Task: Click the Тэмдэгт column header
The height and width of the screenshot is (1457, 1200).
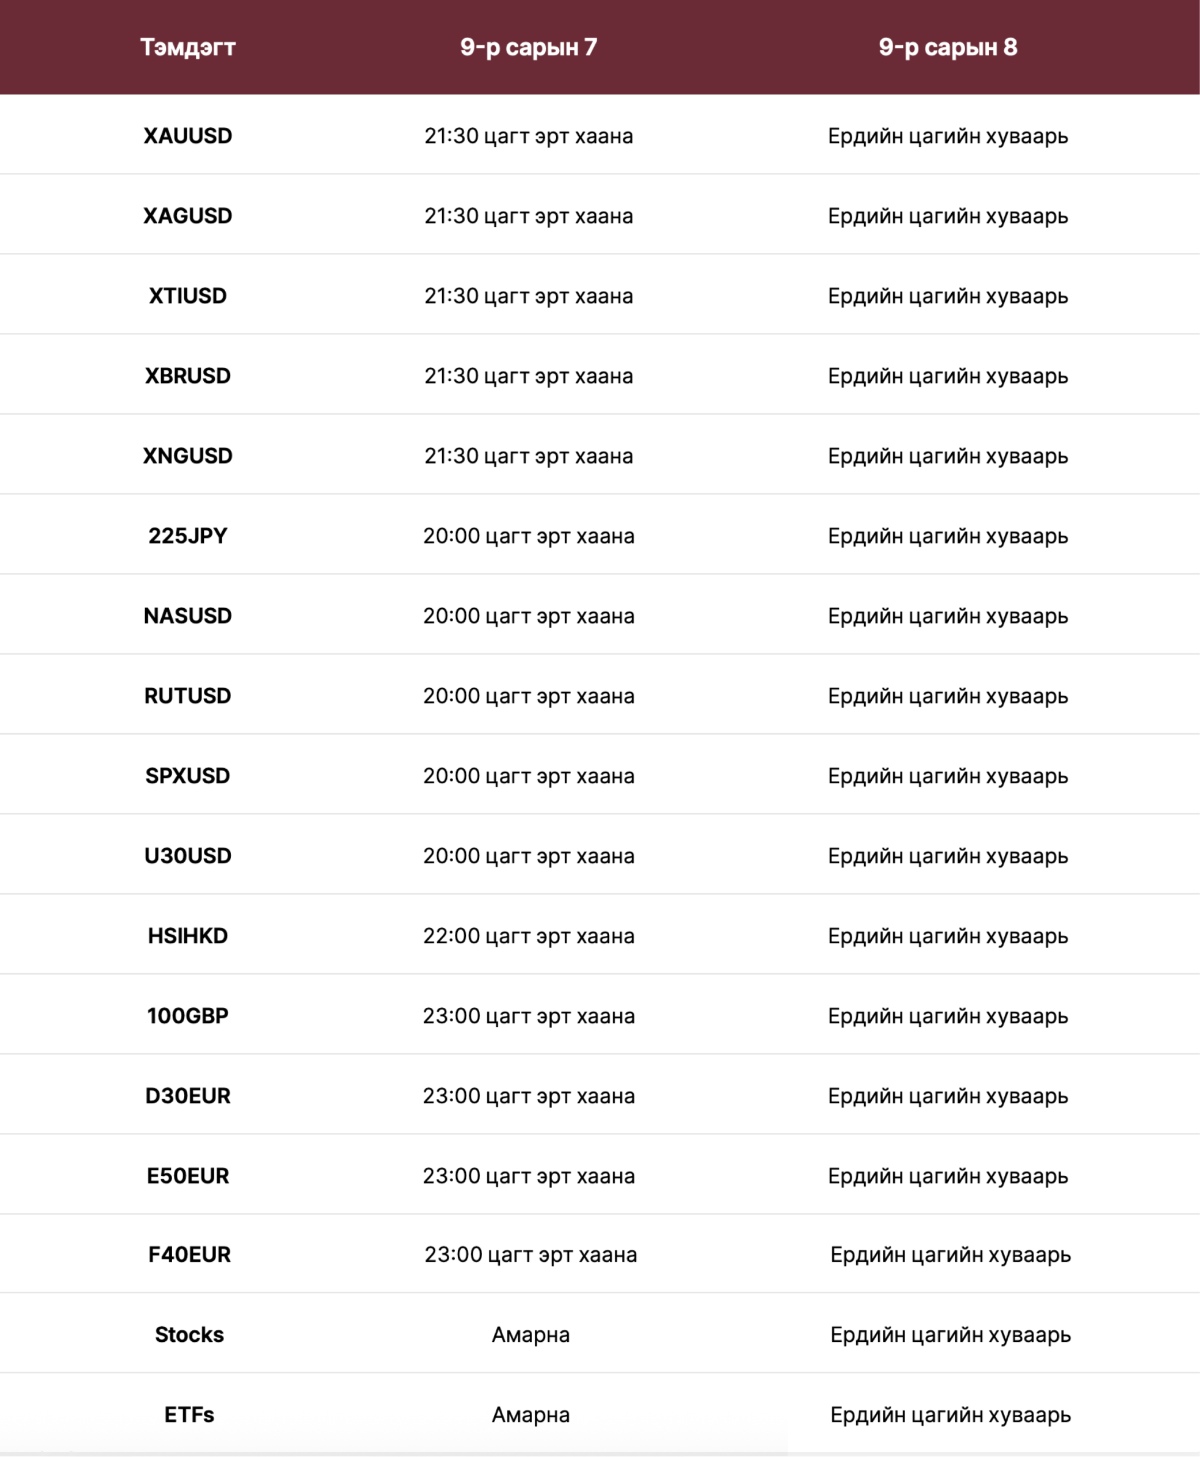Action: [188, 47]
